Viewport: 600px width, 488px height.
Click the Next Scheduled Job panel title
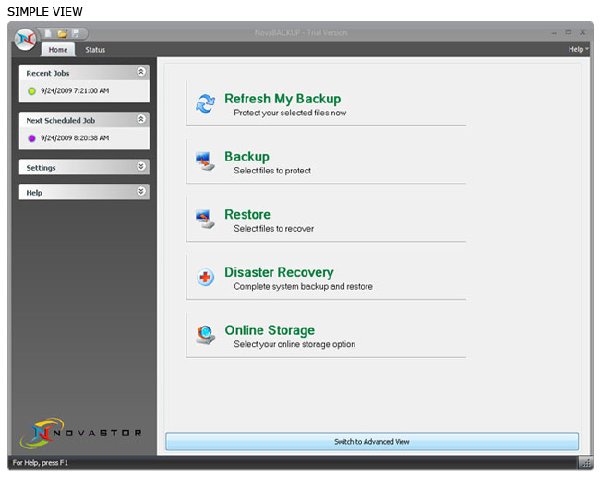(x=61, y=121)
